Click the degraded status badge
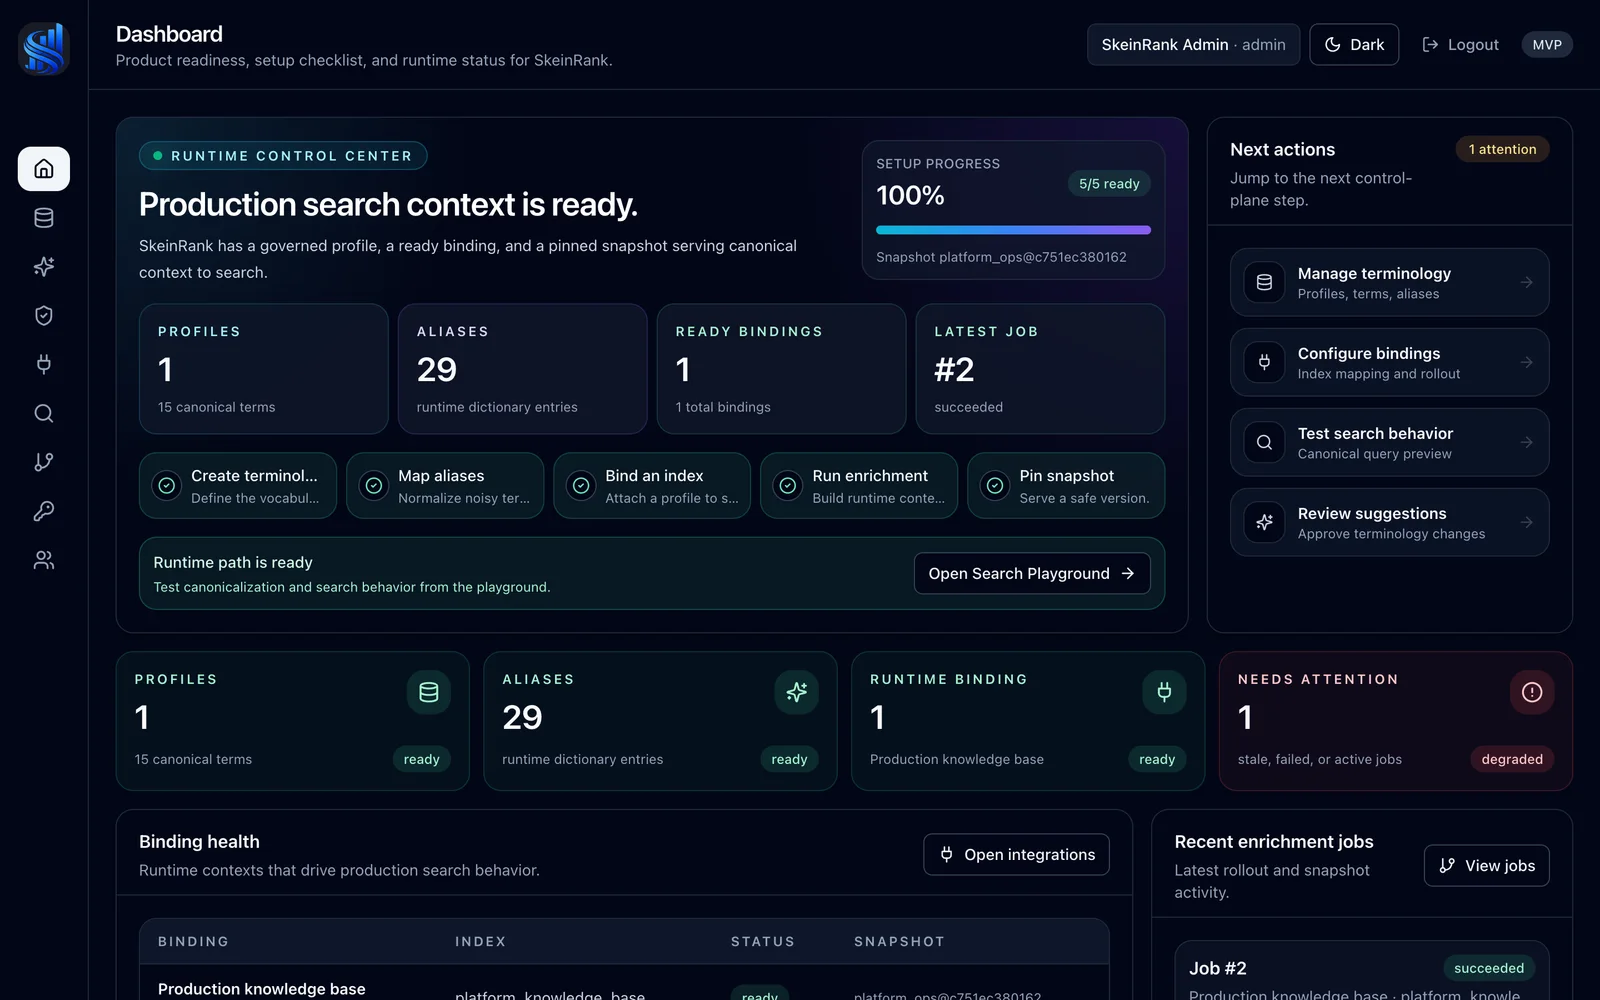Viewport: 1600px width, 1000px height. [x=1512, y=760]
